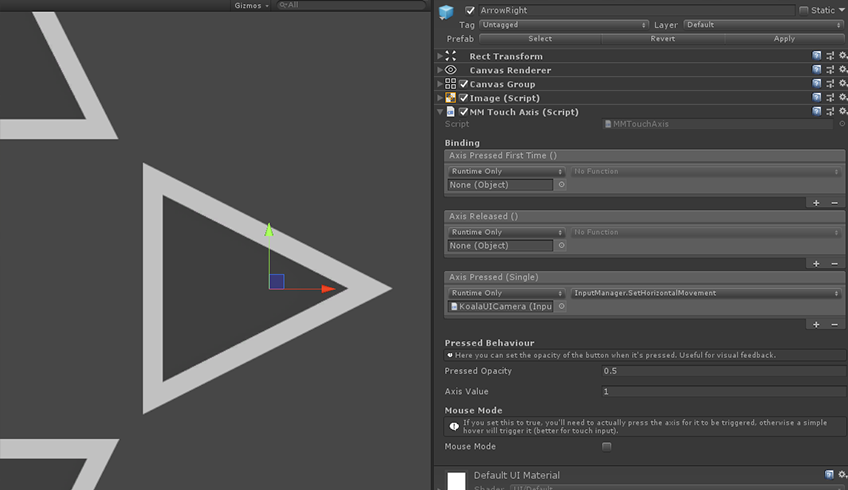848x490 pixels.
Task: Open object picker for Axis Released object
Action: click(x=561, y=246)
